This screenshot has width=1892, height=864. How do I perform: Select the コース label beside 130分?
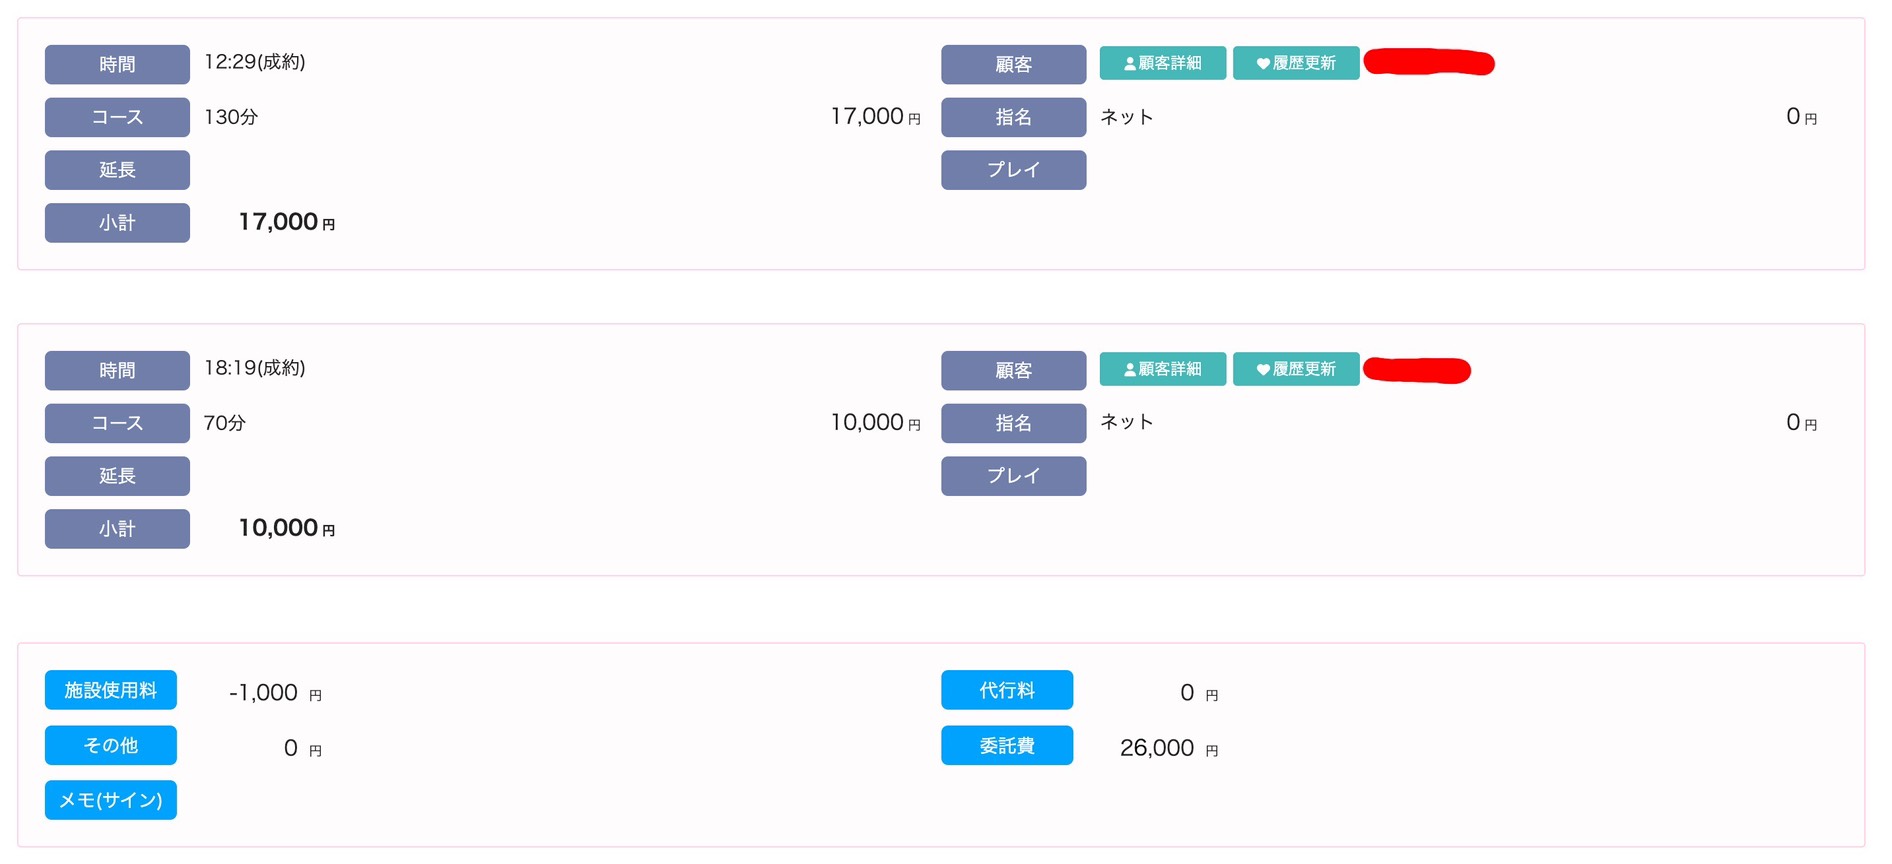(117, 117)
